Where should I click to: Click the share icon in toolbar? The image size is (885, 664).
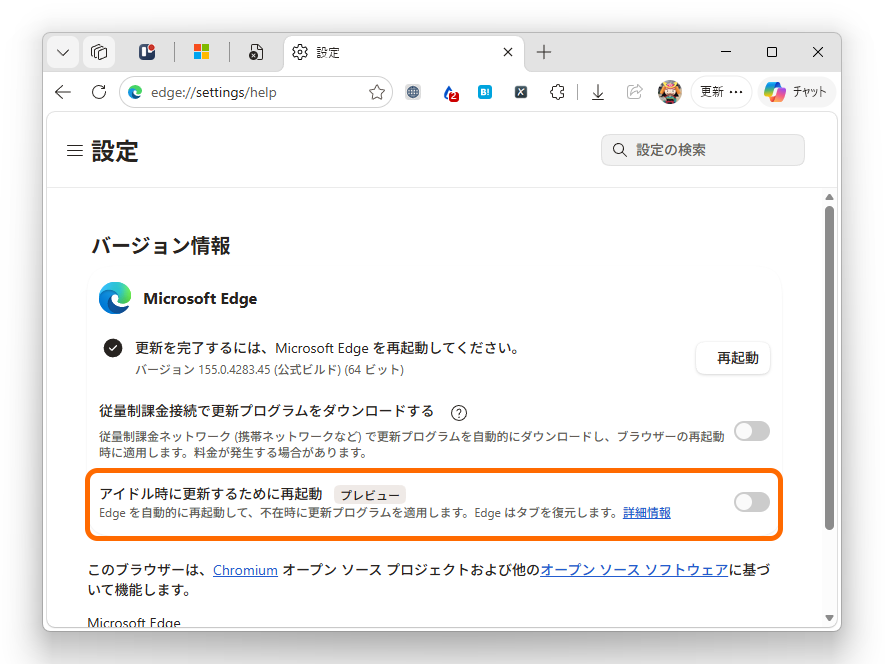634,92
